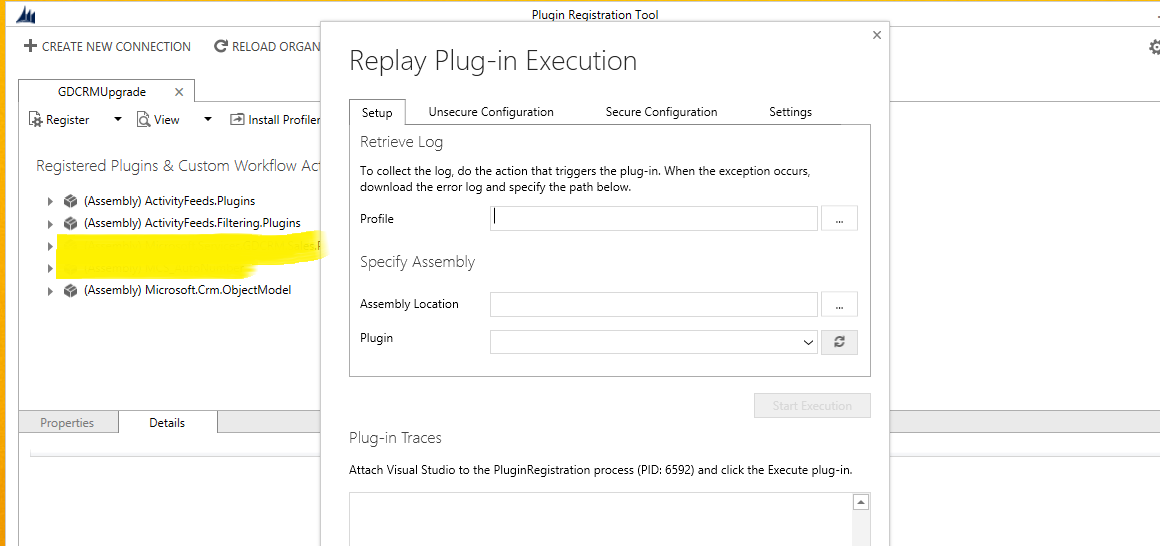This screenshot has height=555, width=1160.
Task: Click the Register gear icon
Action: 36,119
